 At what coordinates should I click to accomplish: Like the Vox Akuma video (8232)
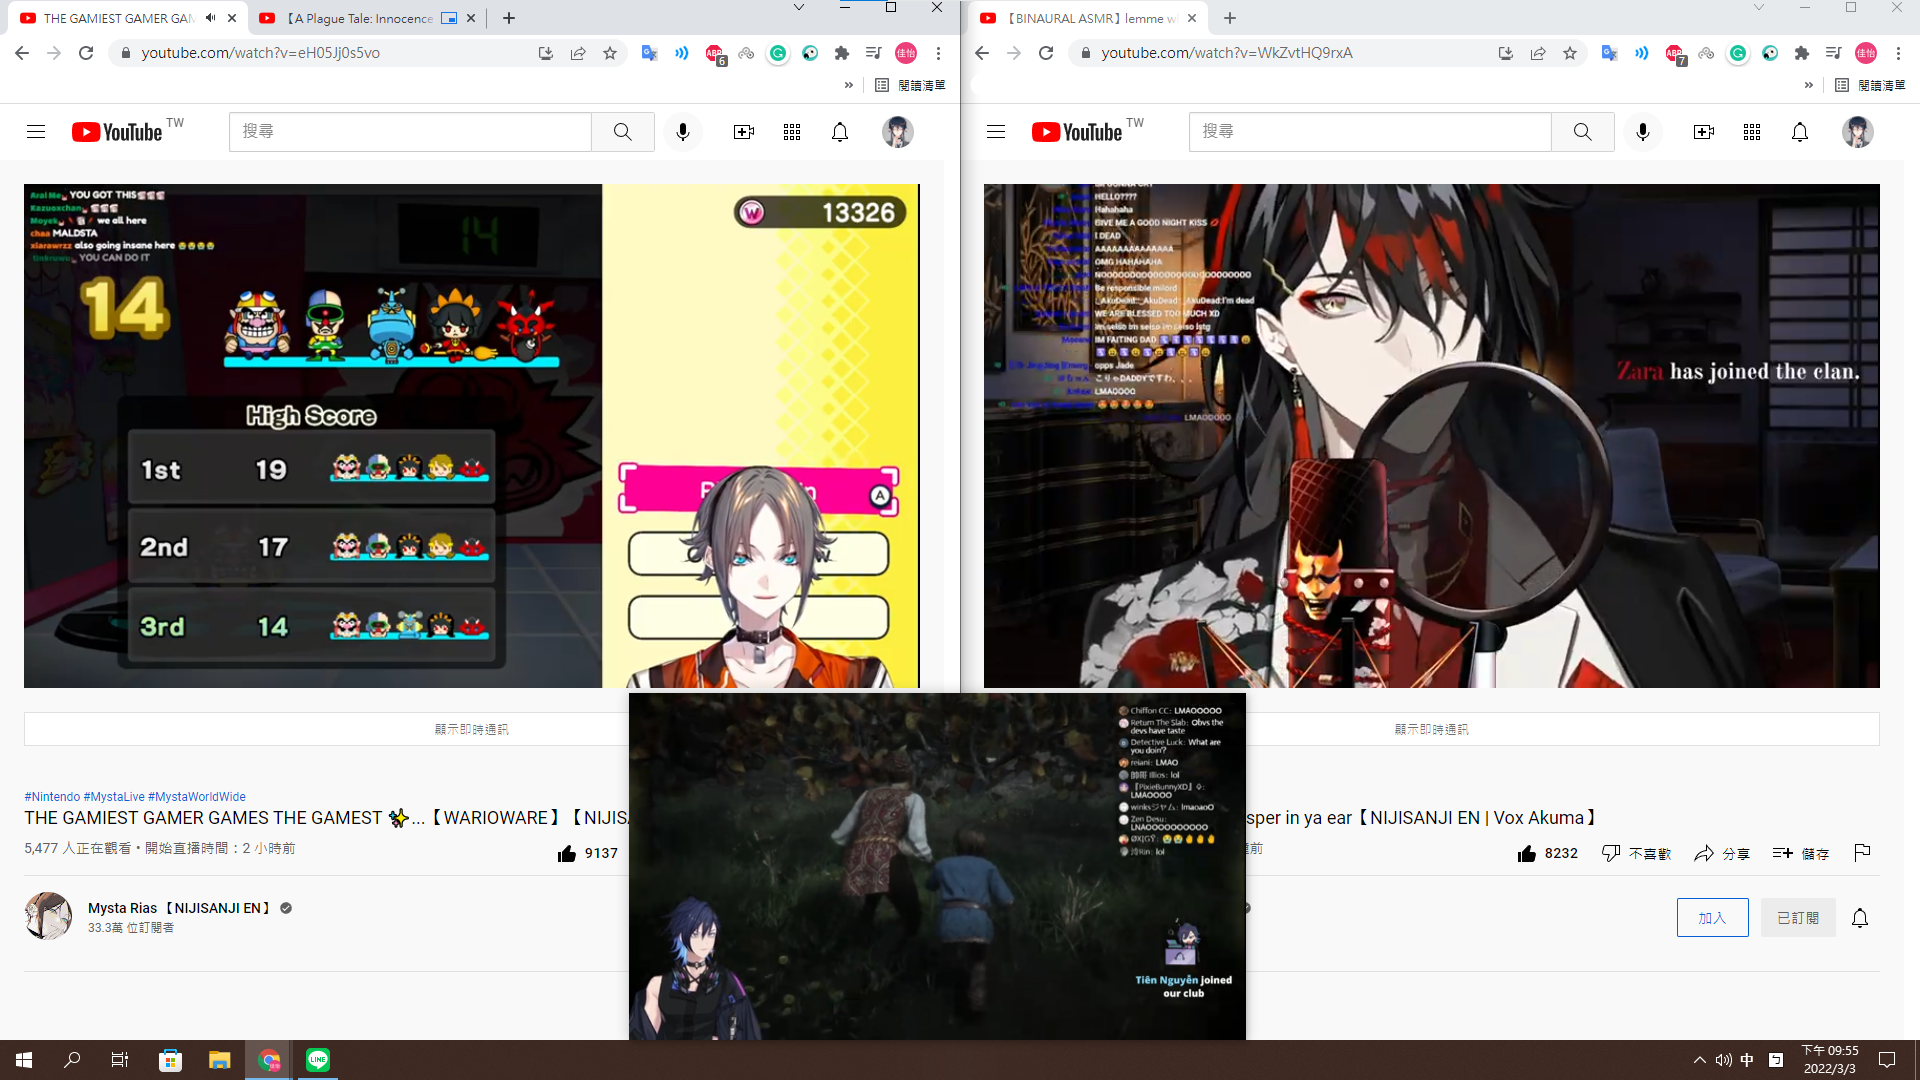point(1547,853)
